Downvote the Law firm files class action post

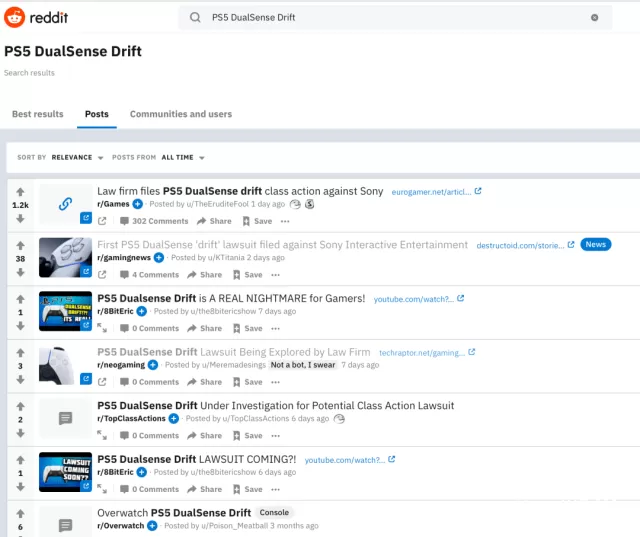20,219
